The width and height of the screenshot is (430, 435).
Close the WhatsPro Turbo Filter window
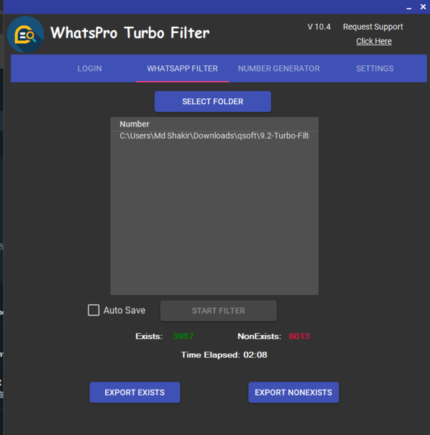click(x=423, y=7)
